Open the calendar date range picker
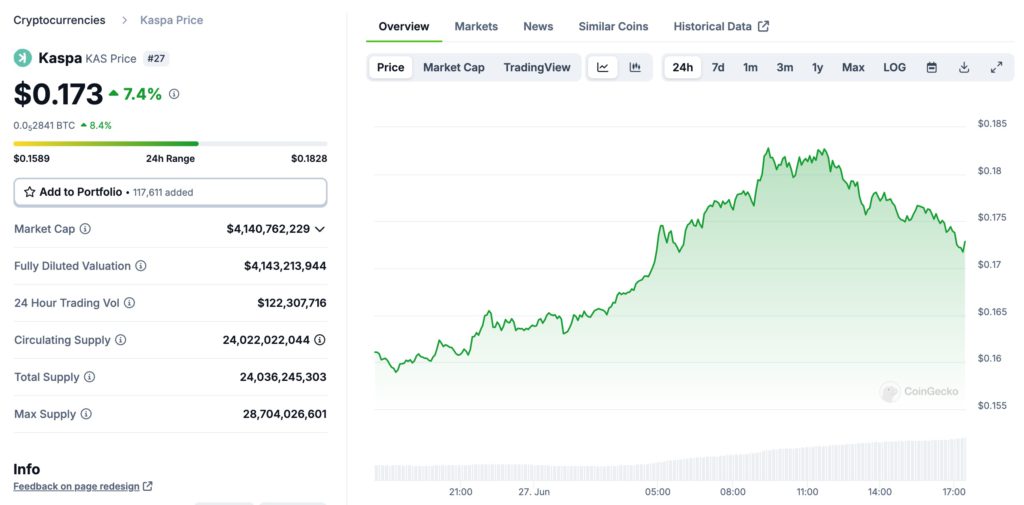 pos(932,67)
